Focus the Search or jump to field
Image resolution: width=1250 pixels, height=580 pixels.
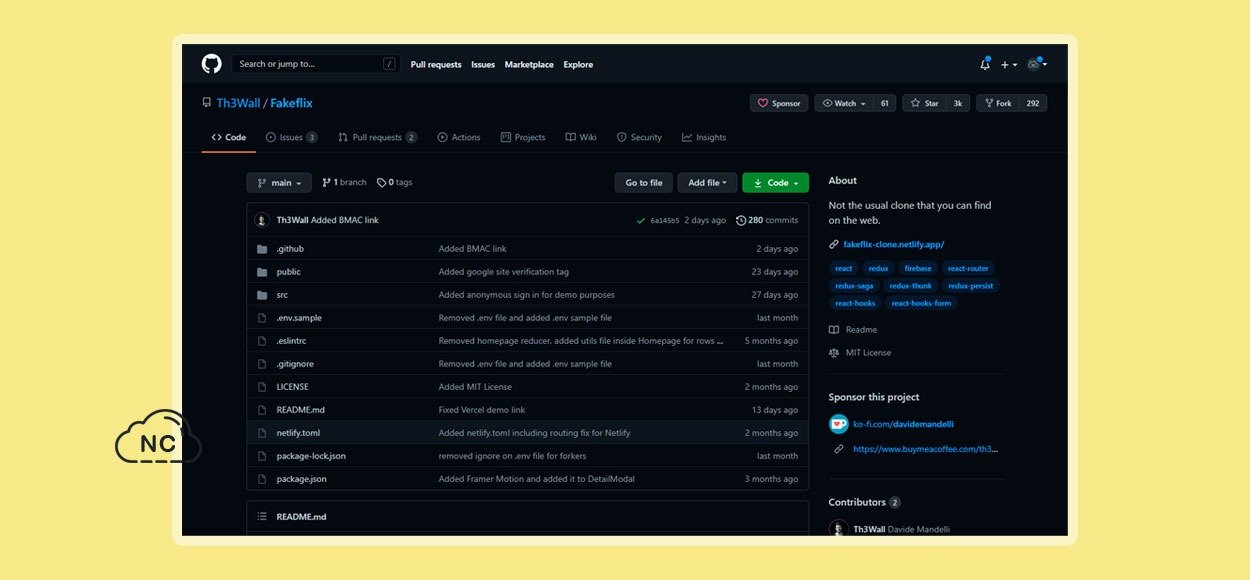click(x=315, y=64)
